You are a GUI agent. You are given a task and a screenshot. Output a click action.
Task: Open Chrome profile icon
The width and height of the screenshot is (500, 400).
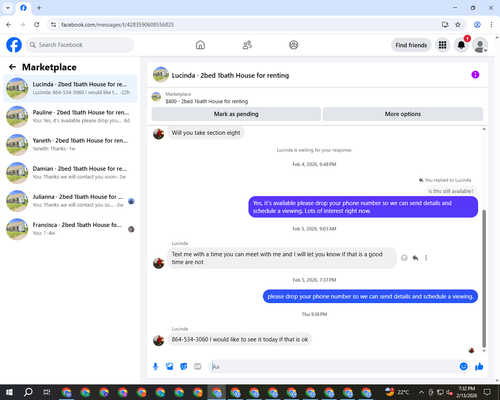coord(477,25)
